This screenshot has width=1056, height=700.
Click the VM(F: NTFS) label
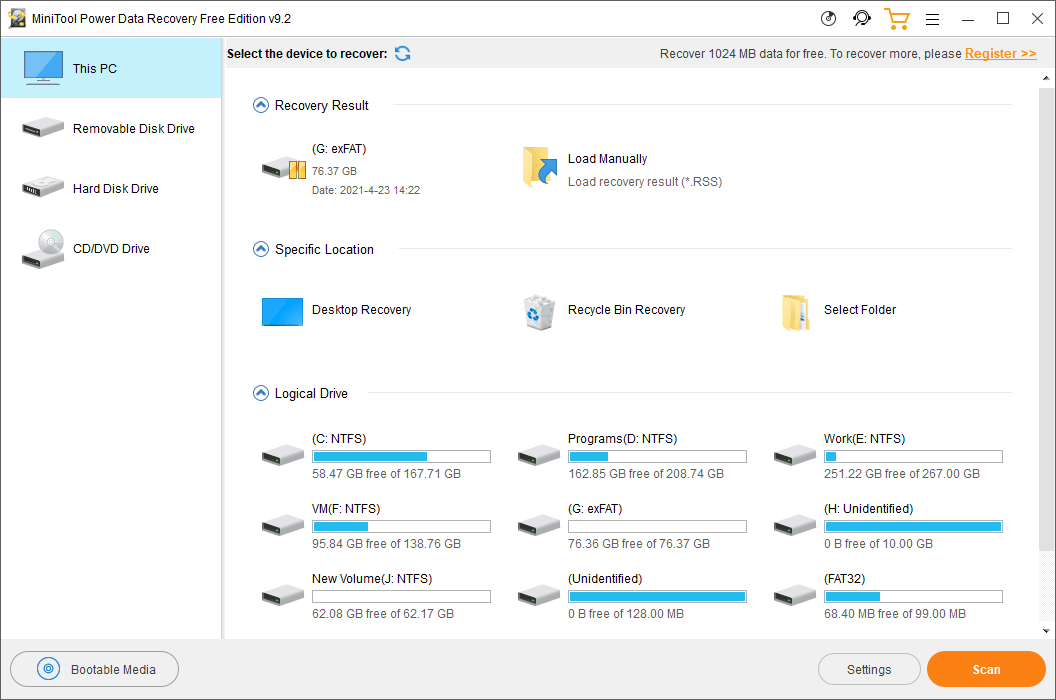coord(346,509)
